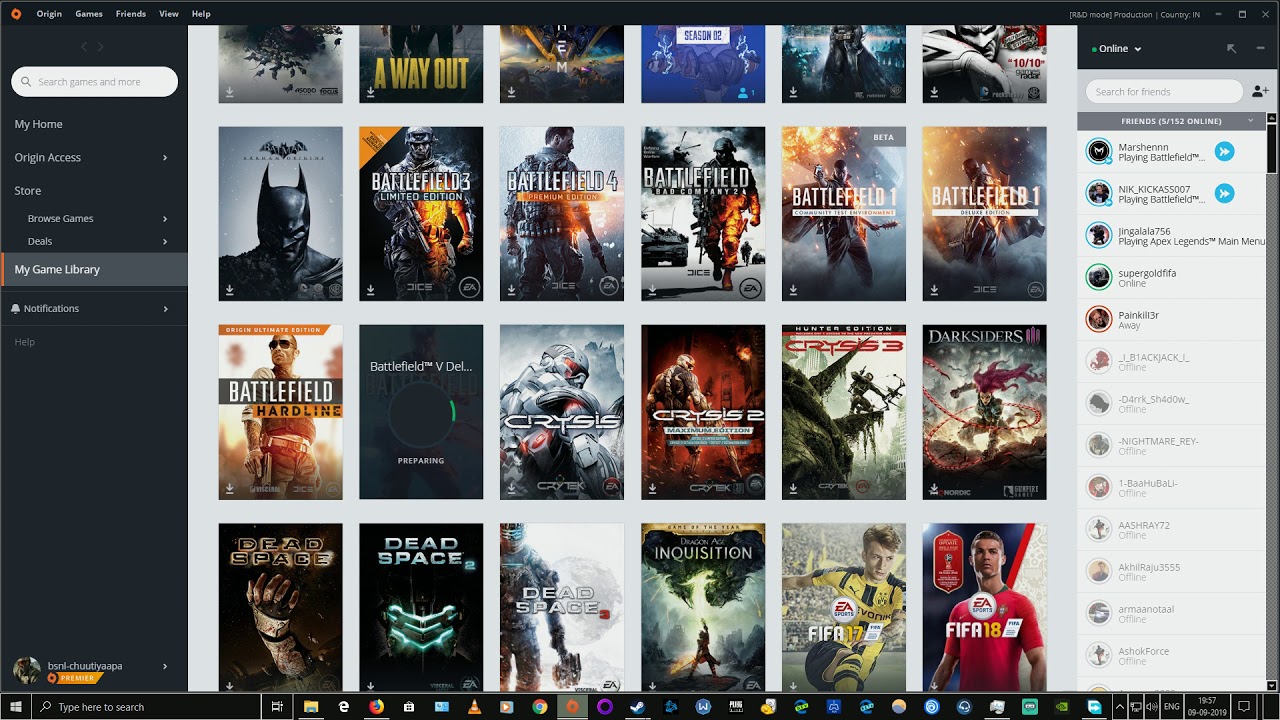Click the Search games and more field
Screen dimensions: 1280x720
[x=94, y=82]
